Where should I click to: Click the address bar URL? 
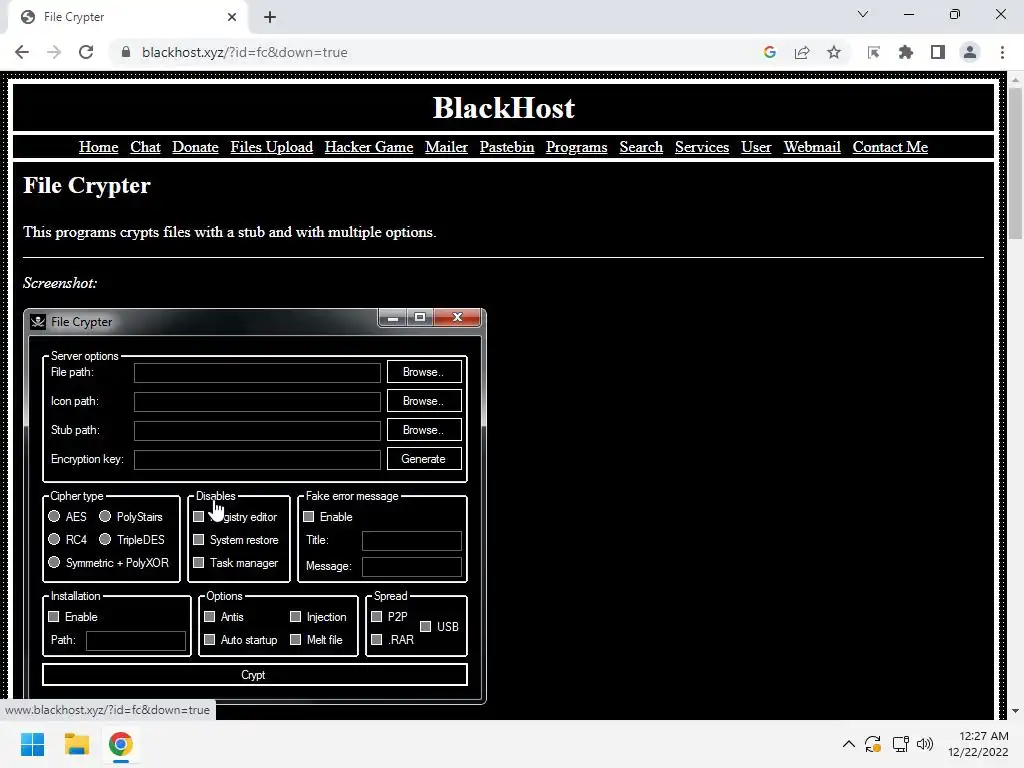(x=244, y=52)
